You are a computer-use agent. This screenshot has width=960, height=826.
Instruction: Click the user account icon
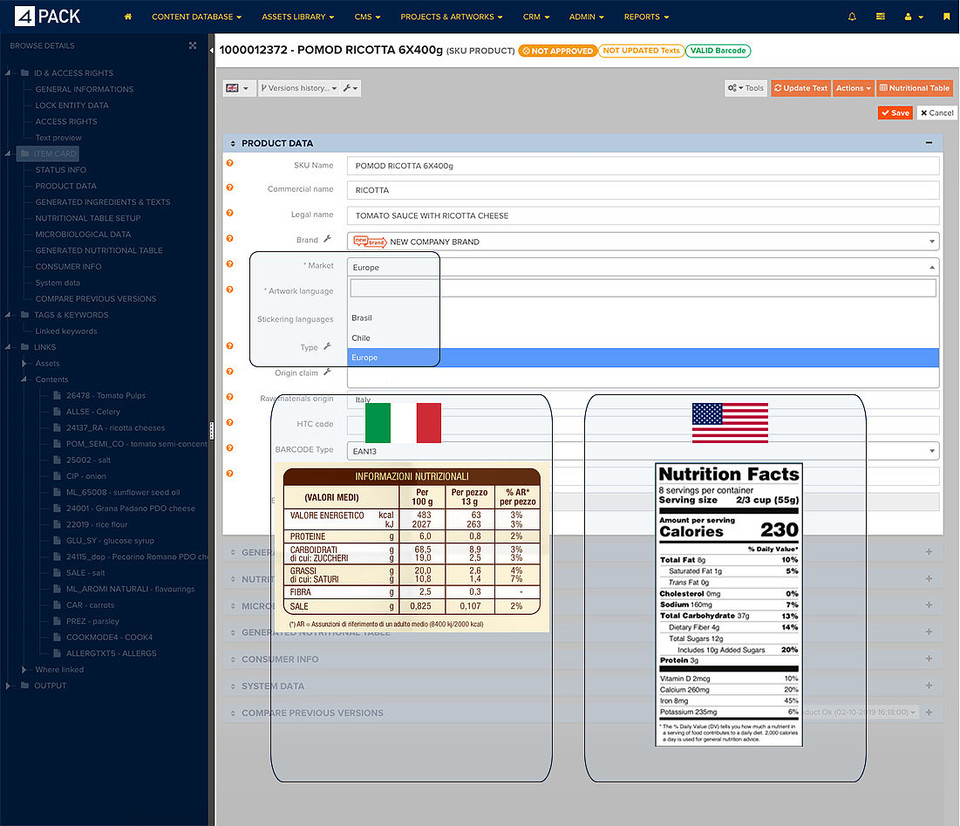pos(910,17)
